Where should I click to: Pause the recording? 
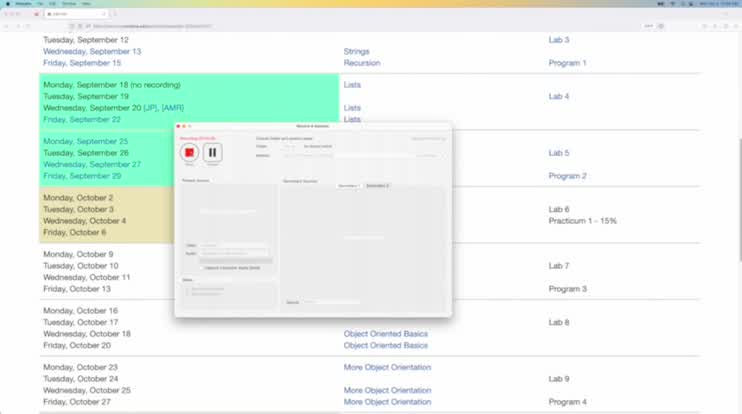(x=212, y=152)
